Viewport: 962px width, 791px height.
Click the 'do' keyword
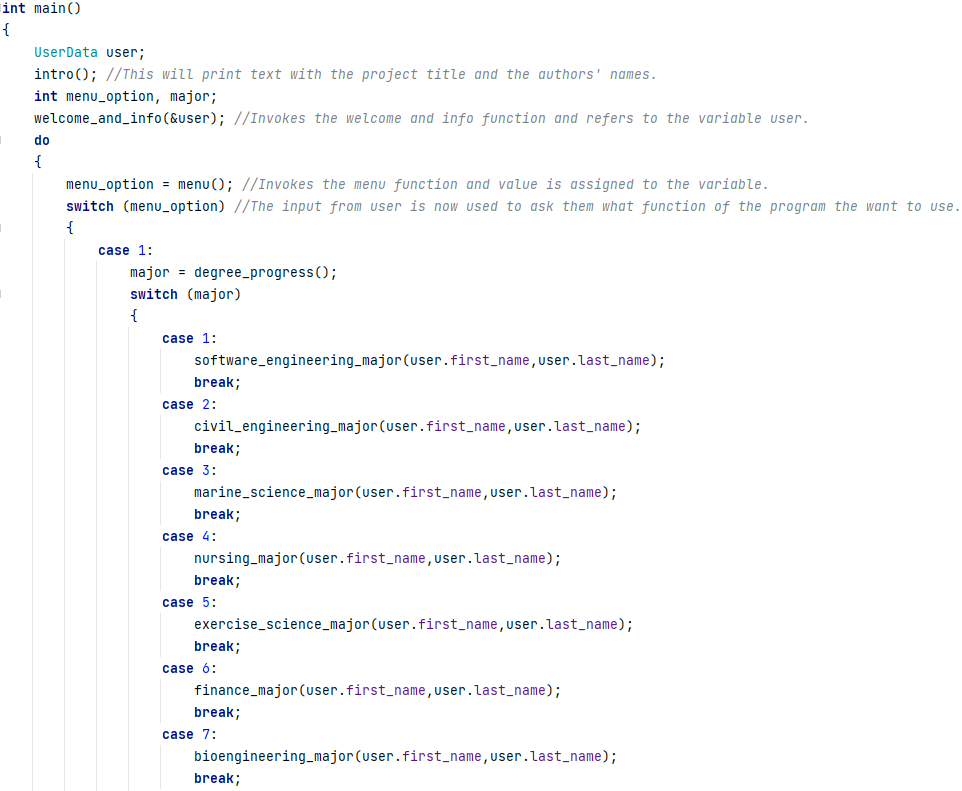tap(42, 141)
